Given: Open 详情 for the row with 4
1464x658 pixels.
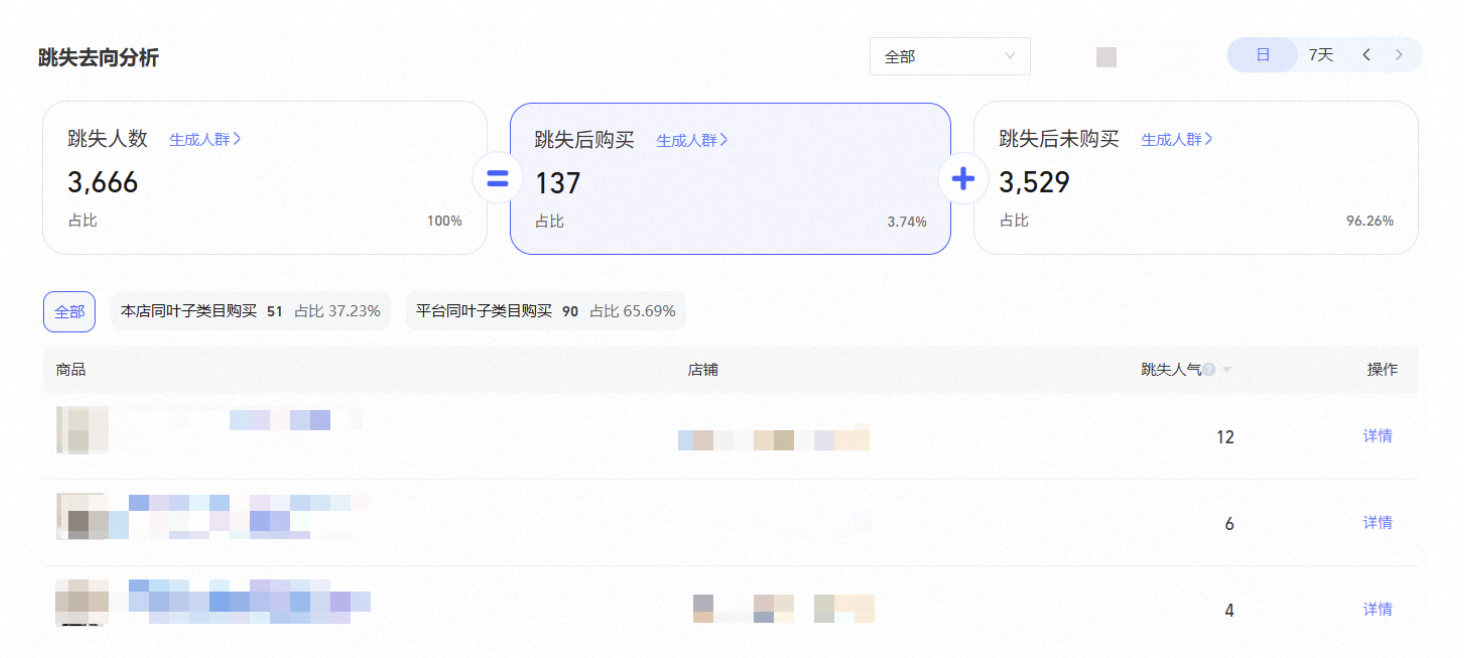Looking at the screenshot, I should click(x=1377, y=609).
